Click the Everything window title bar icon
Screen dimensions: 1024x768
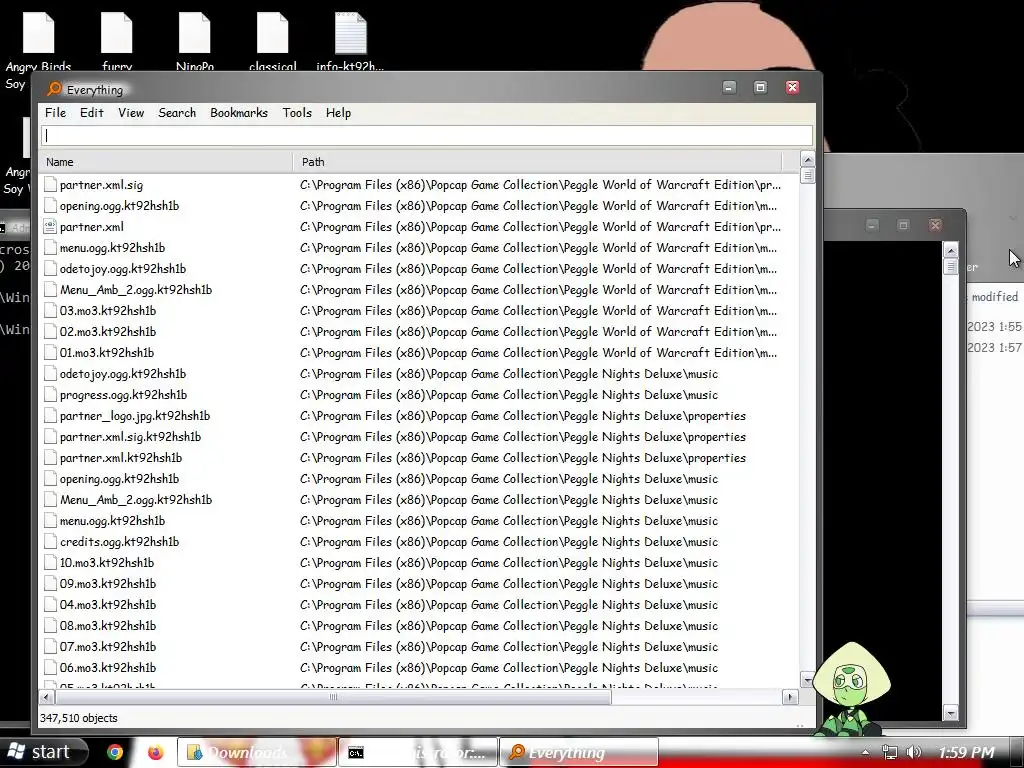point(54,89)
